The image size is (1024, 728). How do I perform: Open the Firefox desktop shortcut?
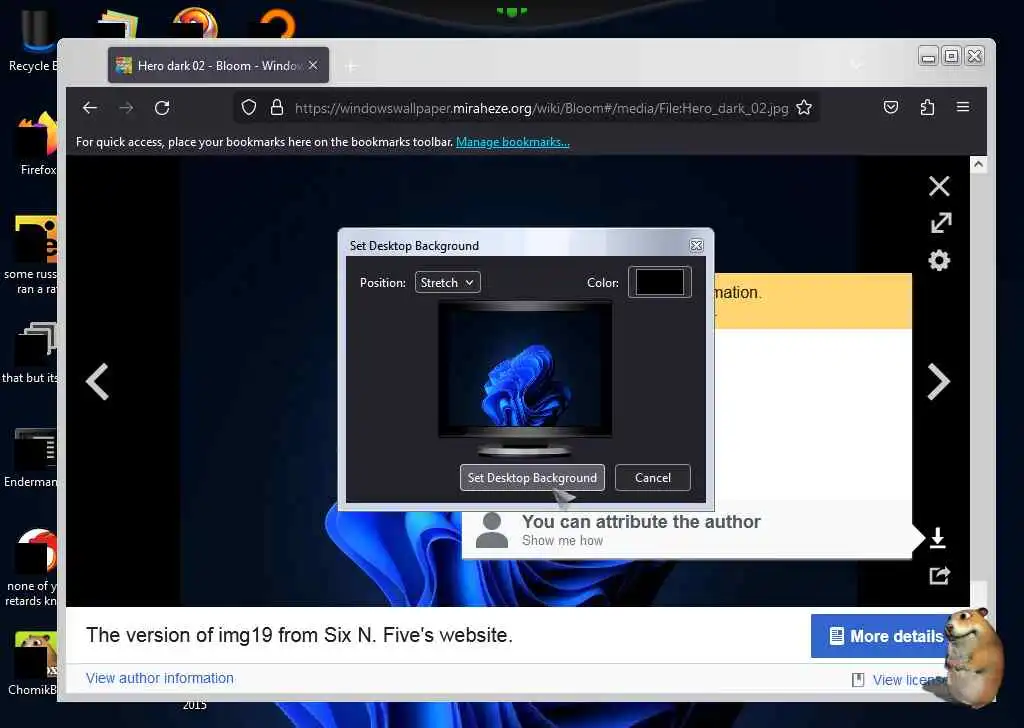pos(38,144)
